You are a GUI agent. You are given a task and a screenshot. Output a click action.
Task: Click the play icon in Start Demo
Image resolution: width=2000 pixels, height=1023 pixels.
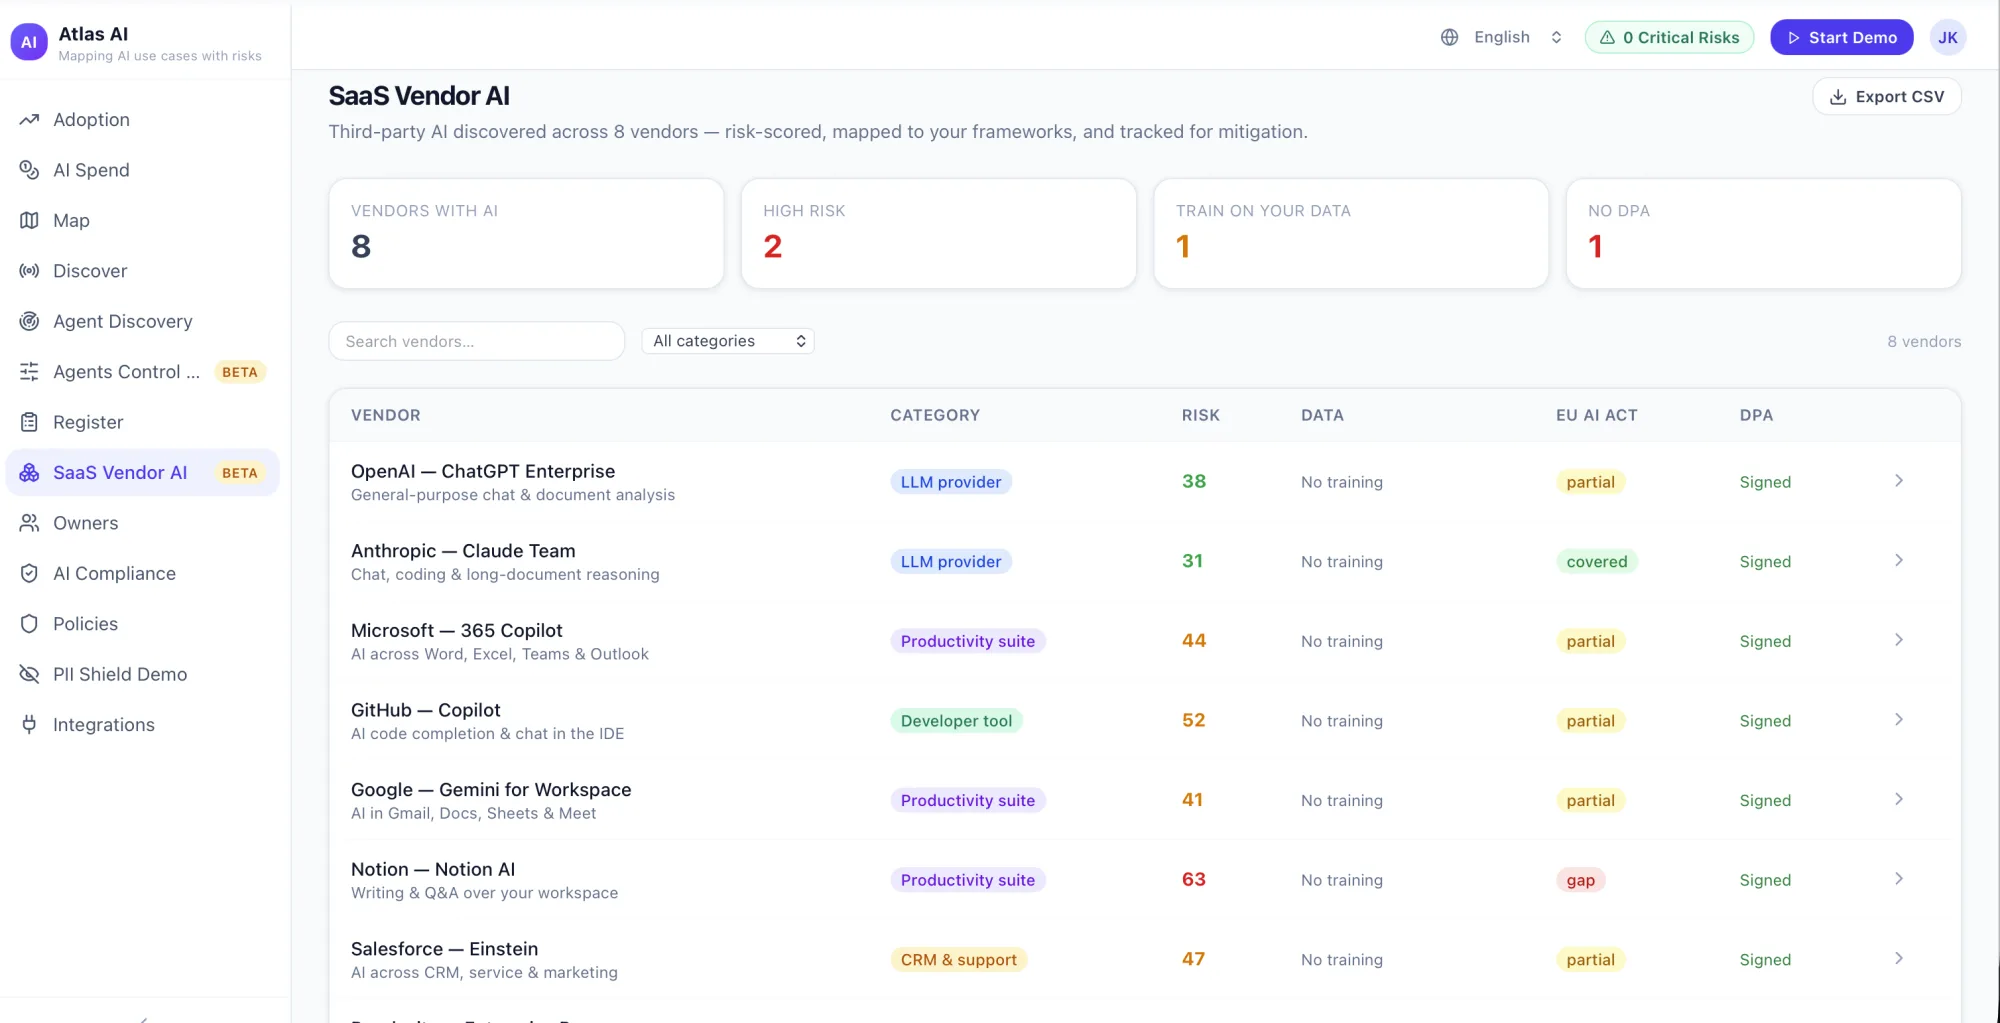click(1794, 37)
